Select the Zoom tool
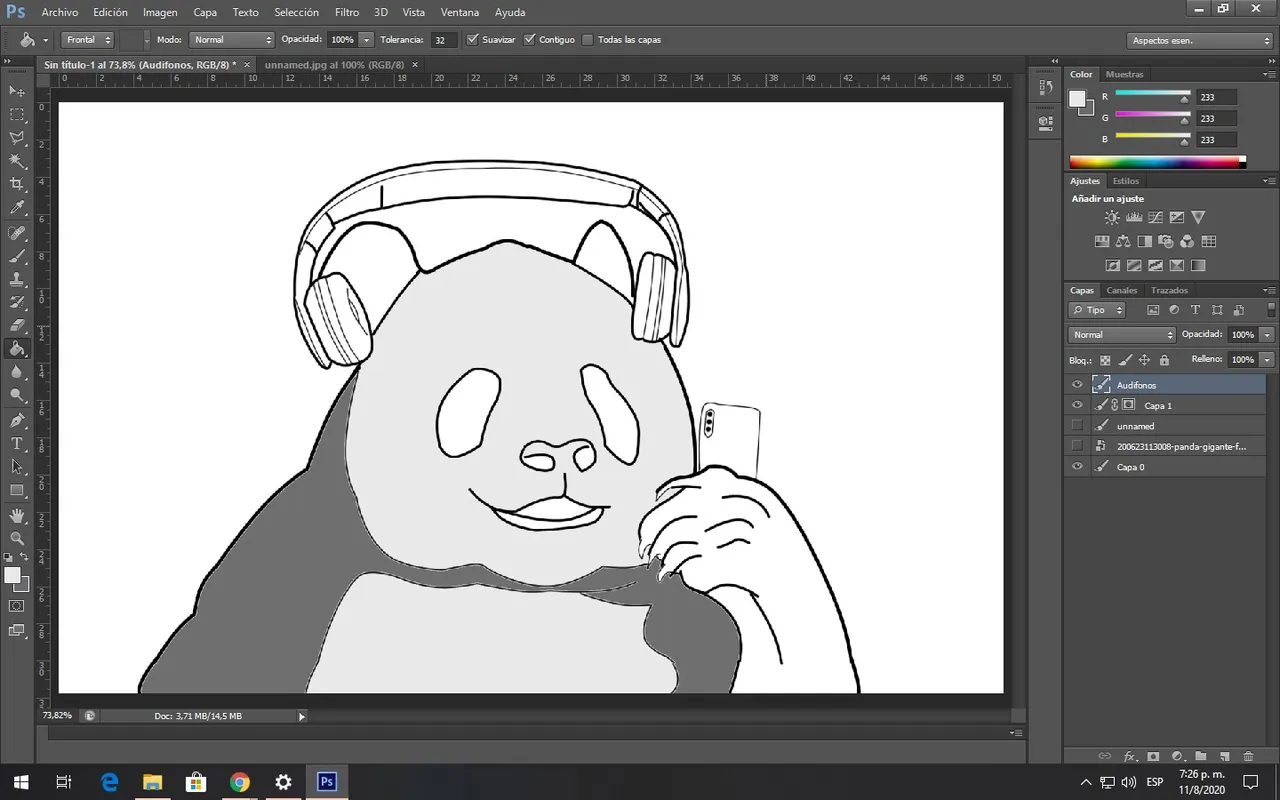 [17, 538]
